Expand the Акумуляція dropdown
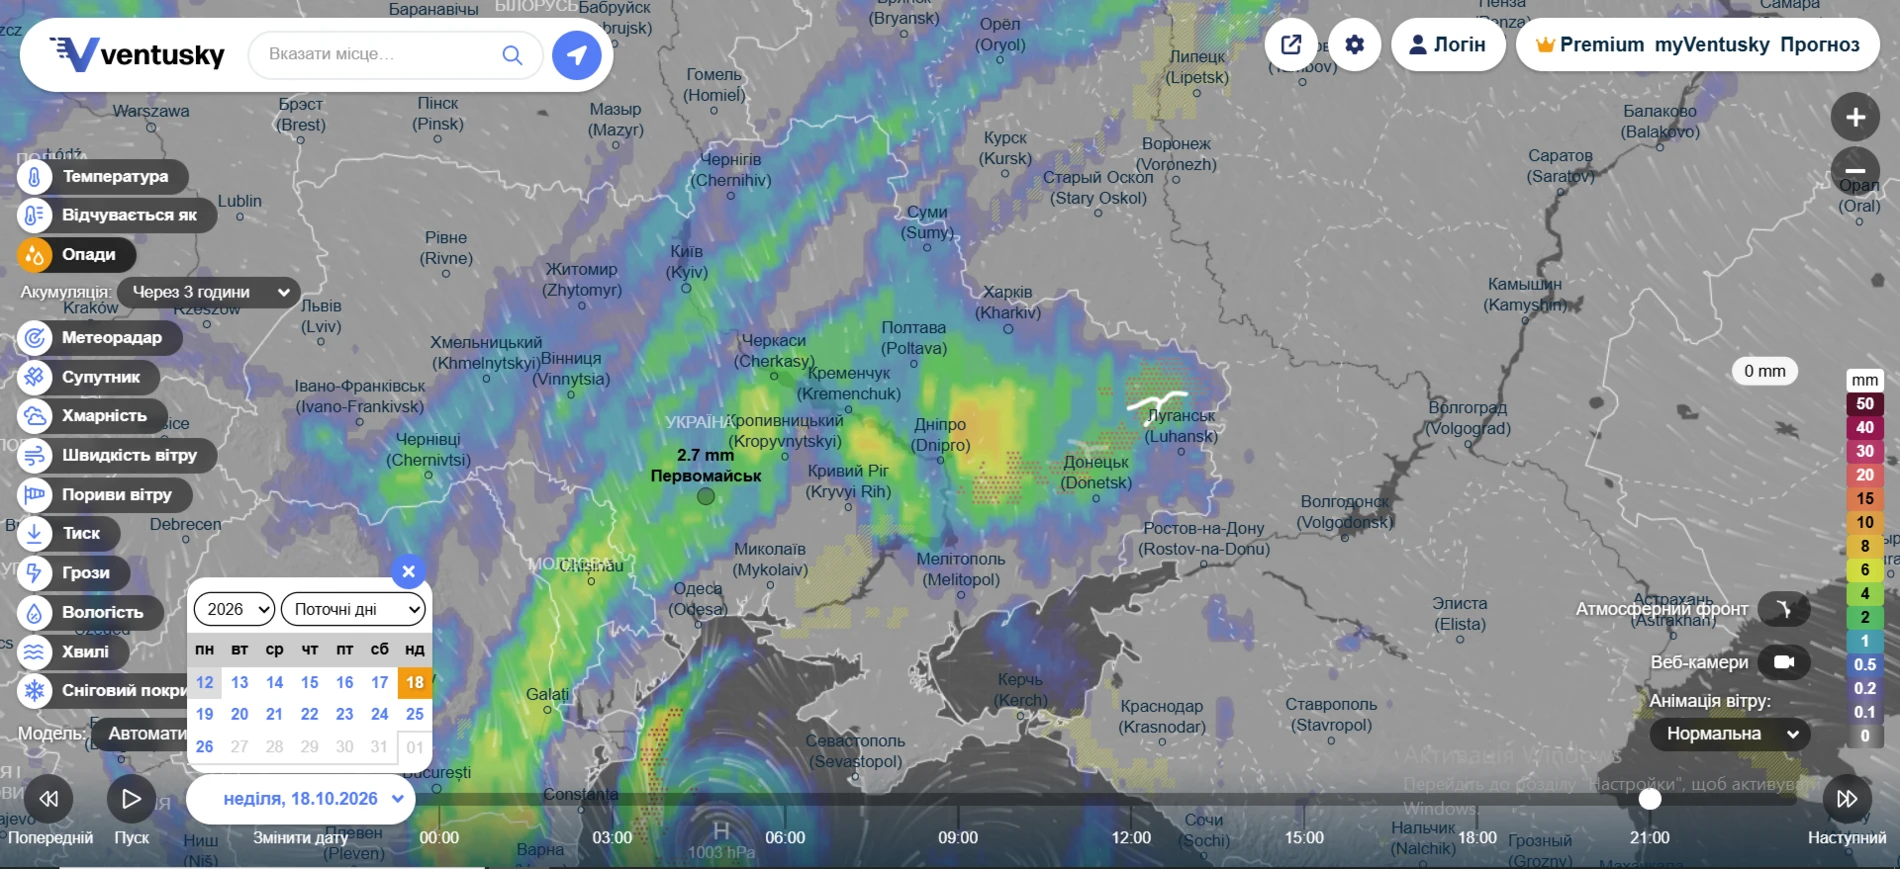 (x=209, y=292)
